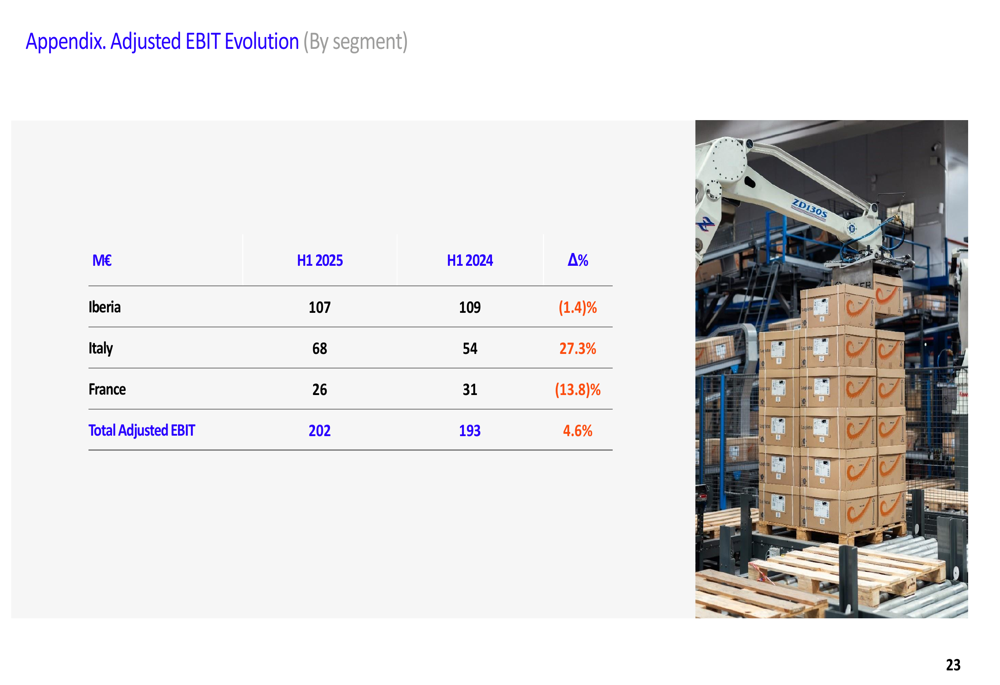Image resolution: width=1000 pixels, height=685 pixels.
Task: Click the page number 23
Action: click(x=953, y=665)
